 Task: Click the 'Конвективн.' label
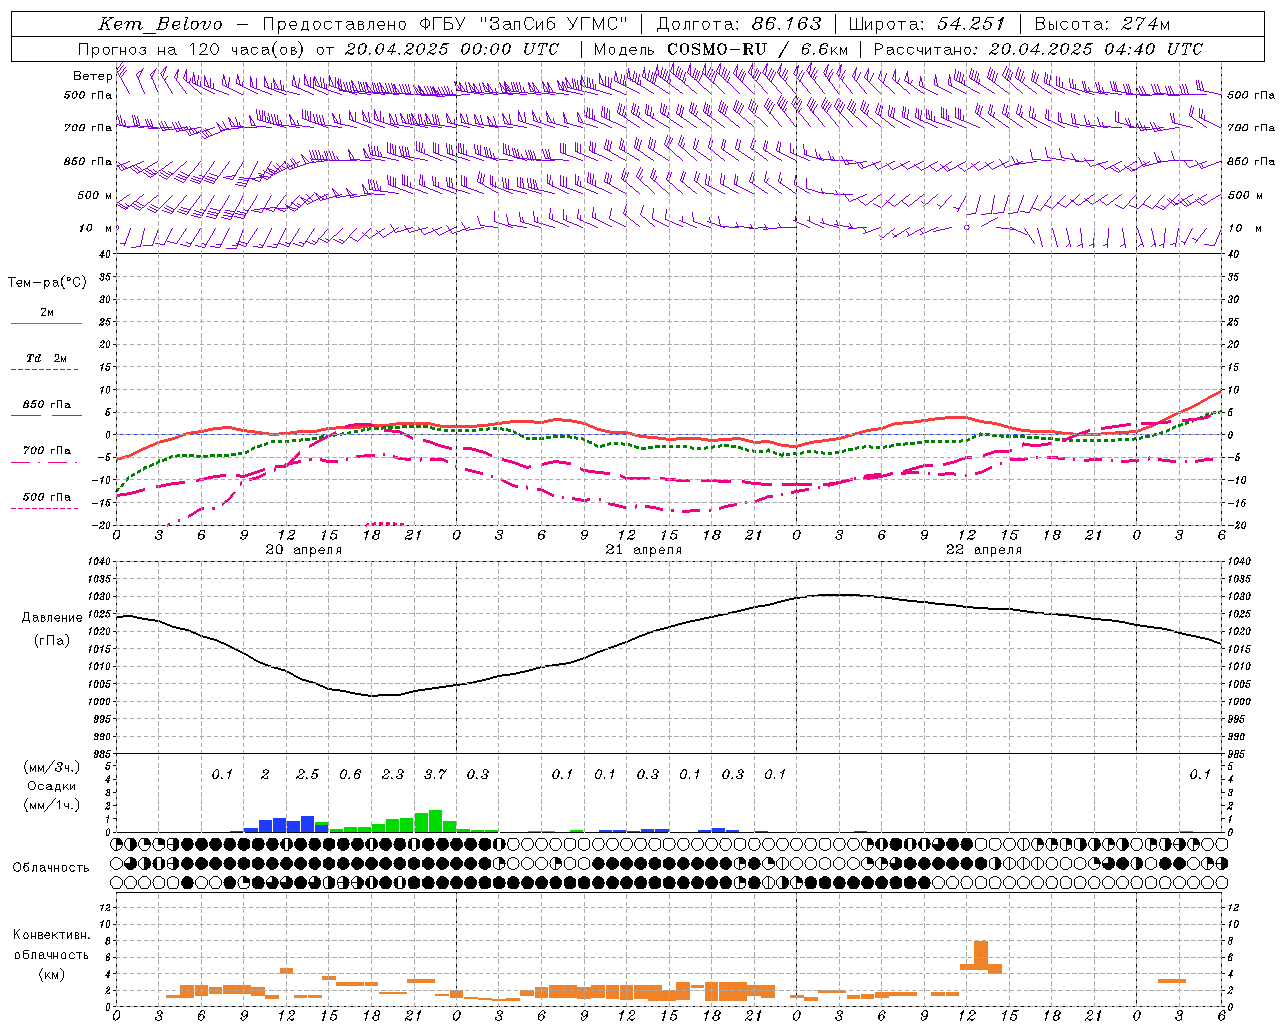(x=51, y=935)
